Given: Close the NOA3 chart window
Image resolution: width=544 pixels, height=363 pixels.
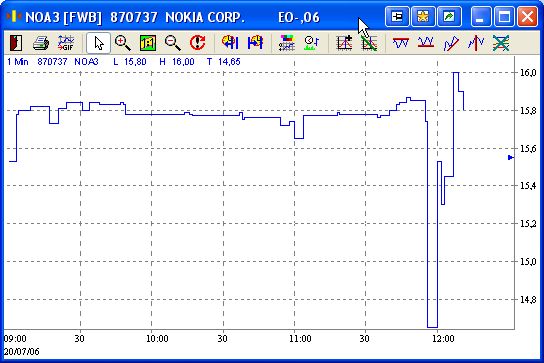Looking at the screenshot, I should (527, 16).
